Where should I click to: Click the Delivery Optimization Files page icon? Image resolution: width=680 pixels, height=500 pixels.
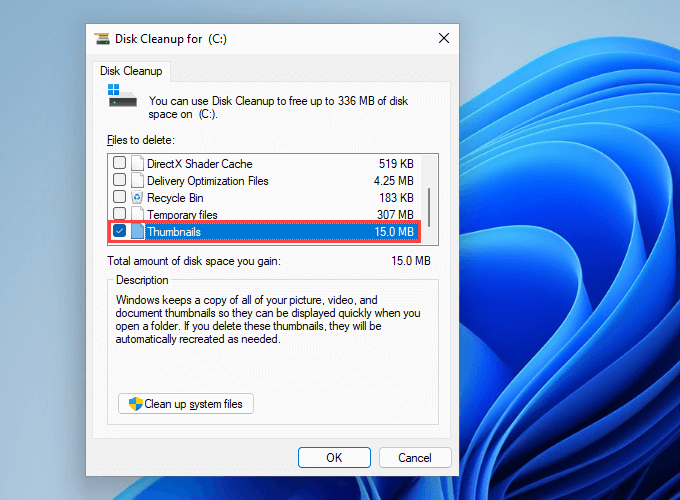click(138, 181)
